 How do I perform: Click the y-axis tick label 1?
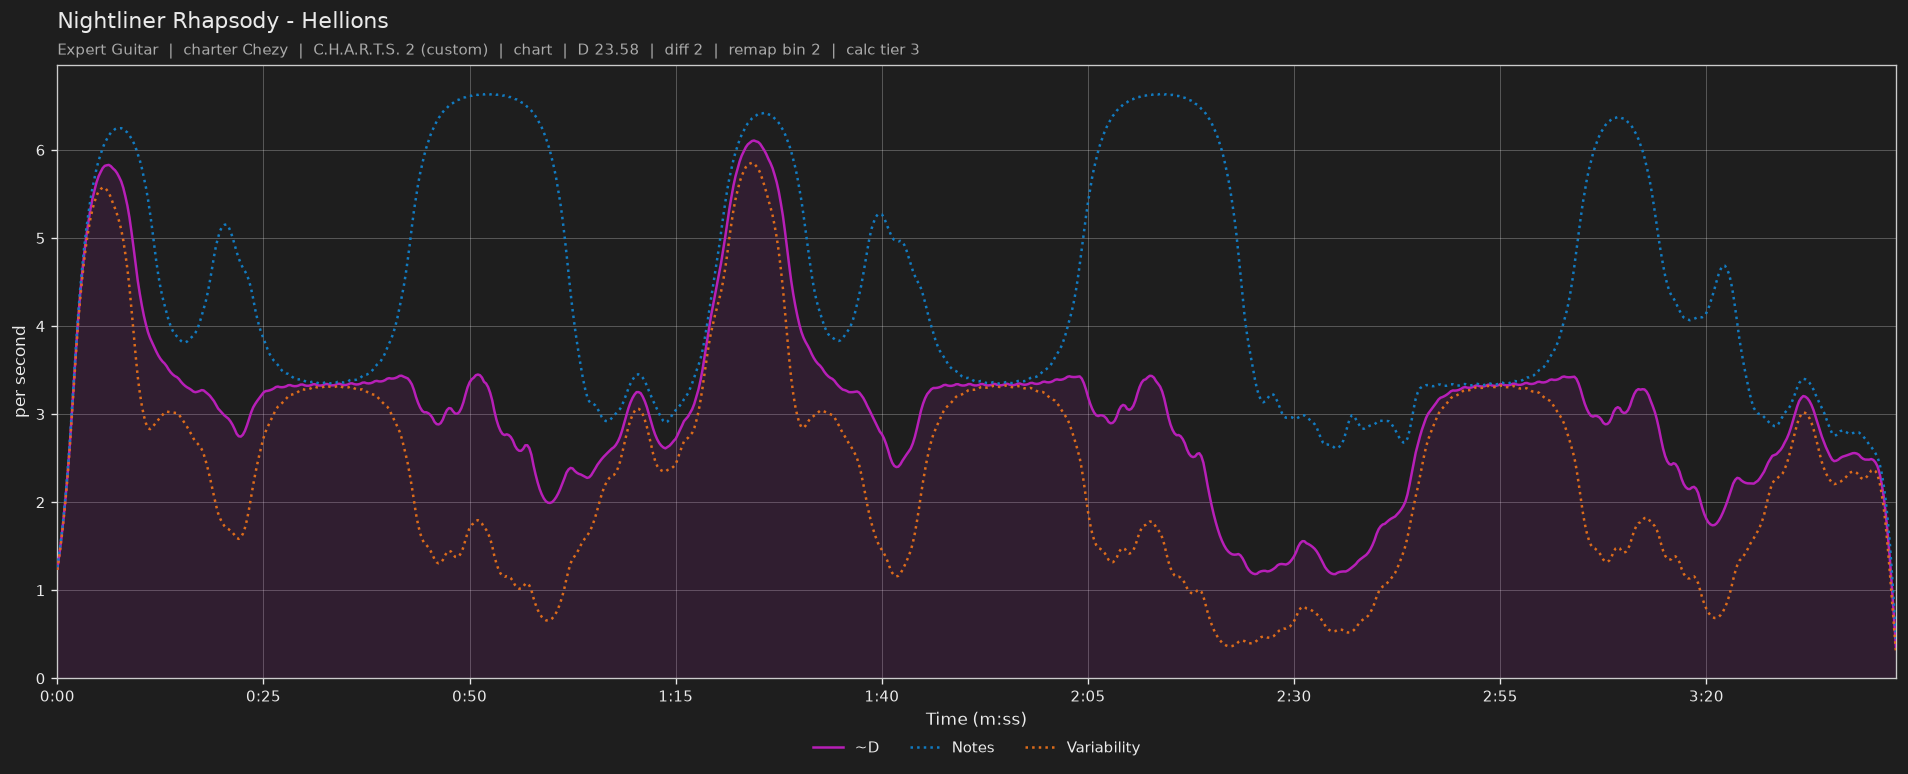click(41, 591)
